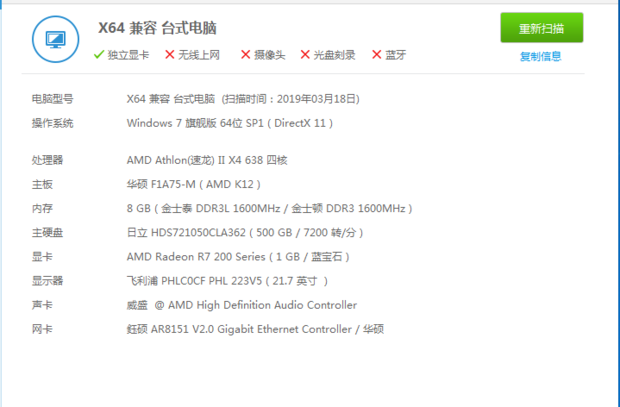Click the red X beside 蓝牙
This screenshot has width=620, height=407.
(376, 55)
